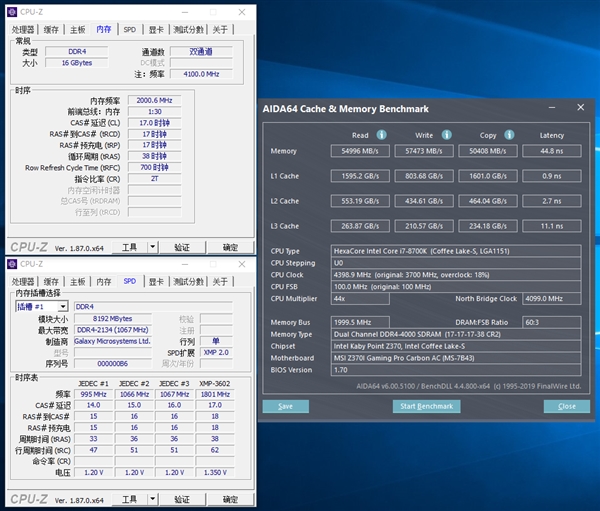Click the Close button in AIDA64

pyautogui.click(x=566, y=406)
